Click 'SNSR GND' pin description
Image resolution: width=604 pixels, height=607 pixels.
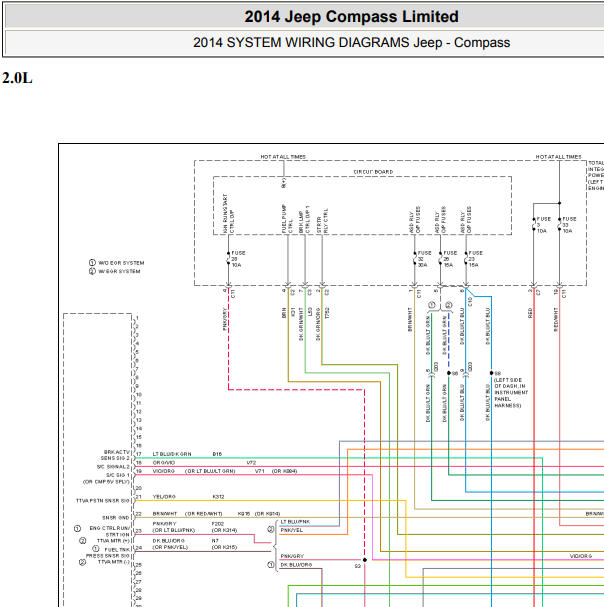116,518
